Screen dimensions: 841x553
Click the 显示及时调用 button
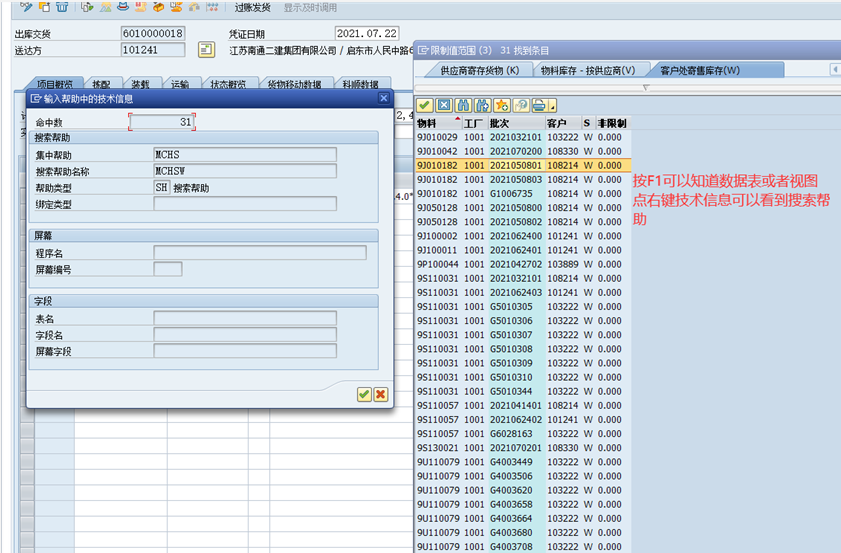tap(311, 8)
